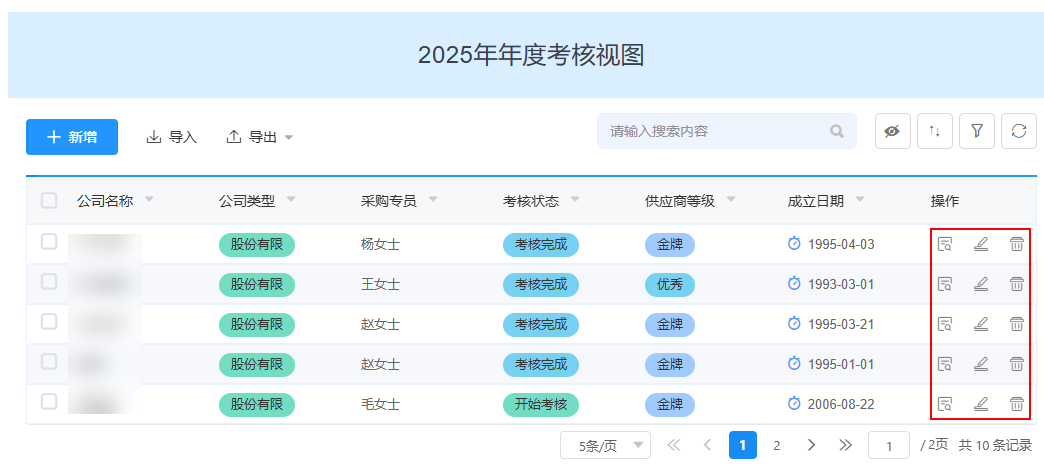Delete the 毛女士 row using the trash icon
This screenshot has width=1044, height=469.
click(x=1016, y=404)
